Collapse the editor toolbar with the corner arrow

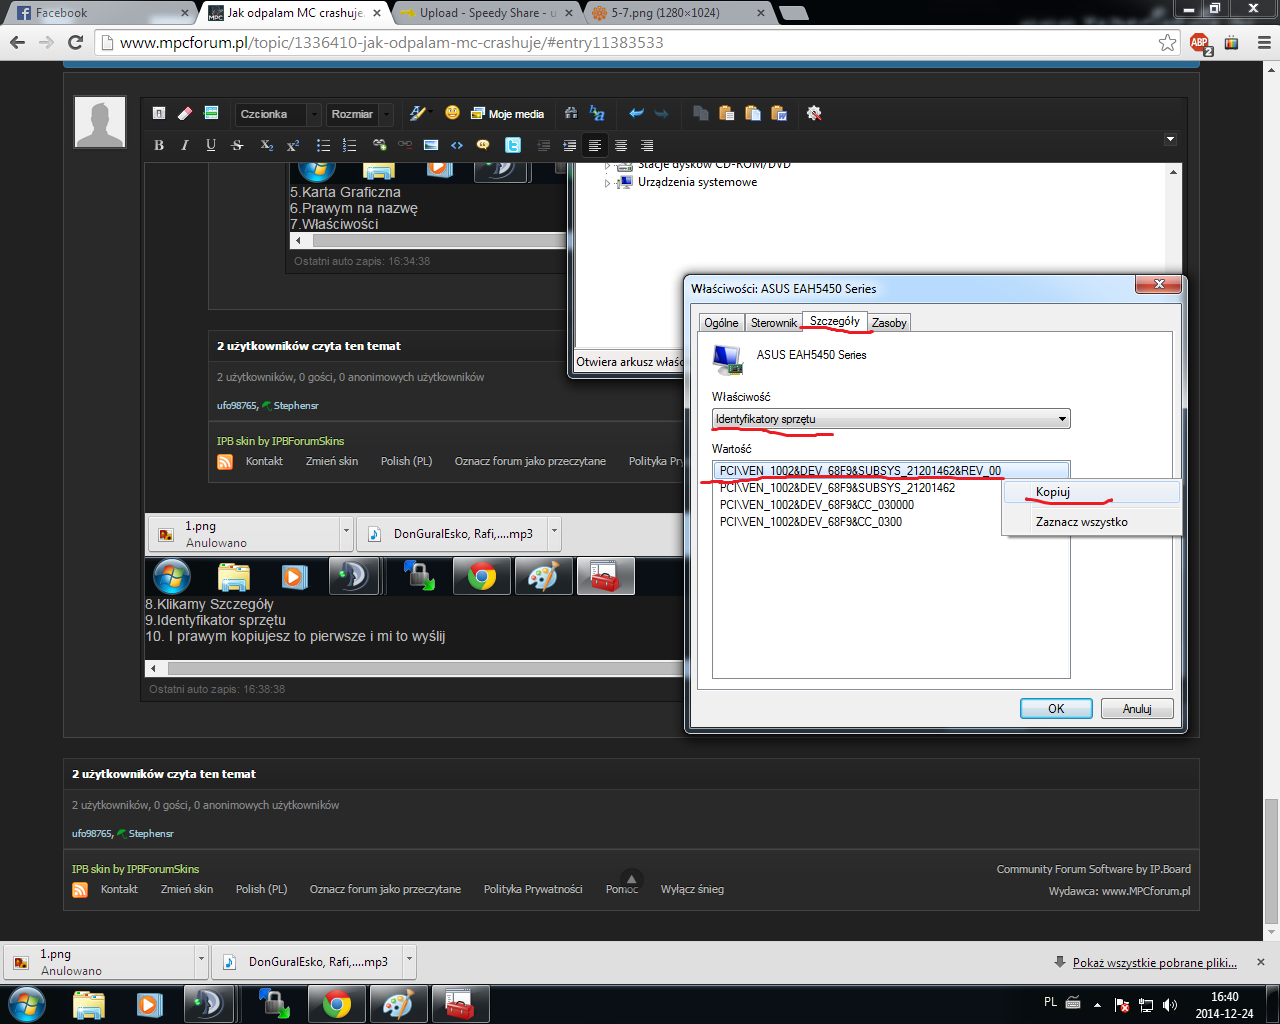[x=1170, y=139]
